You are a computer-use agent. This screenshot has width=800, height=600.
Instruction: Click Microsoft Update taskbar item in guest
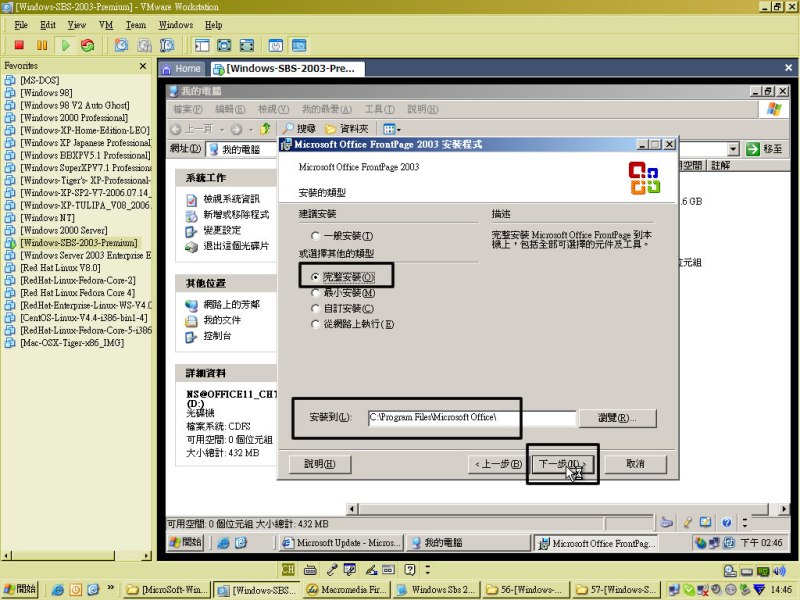point(341,543)
